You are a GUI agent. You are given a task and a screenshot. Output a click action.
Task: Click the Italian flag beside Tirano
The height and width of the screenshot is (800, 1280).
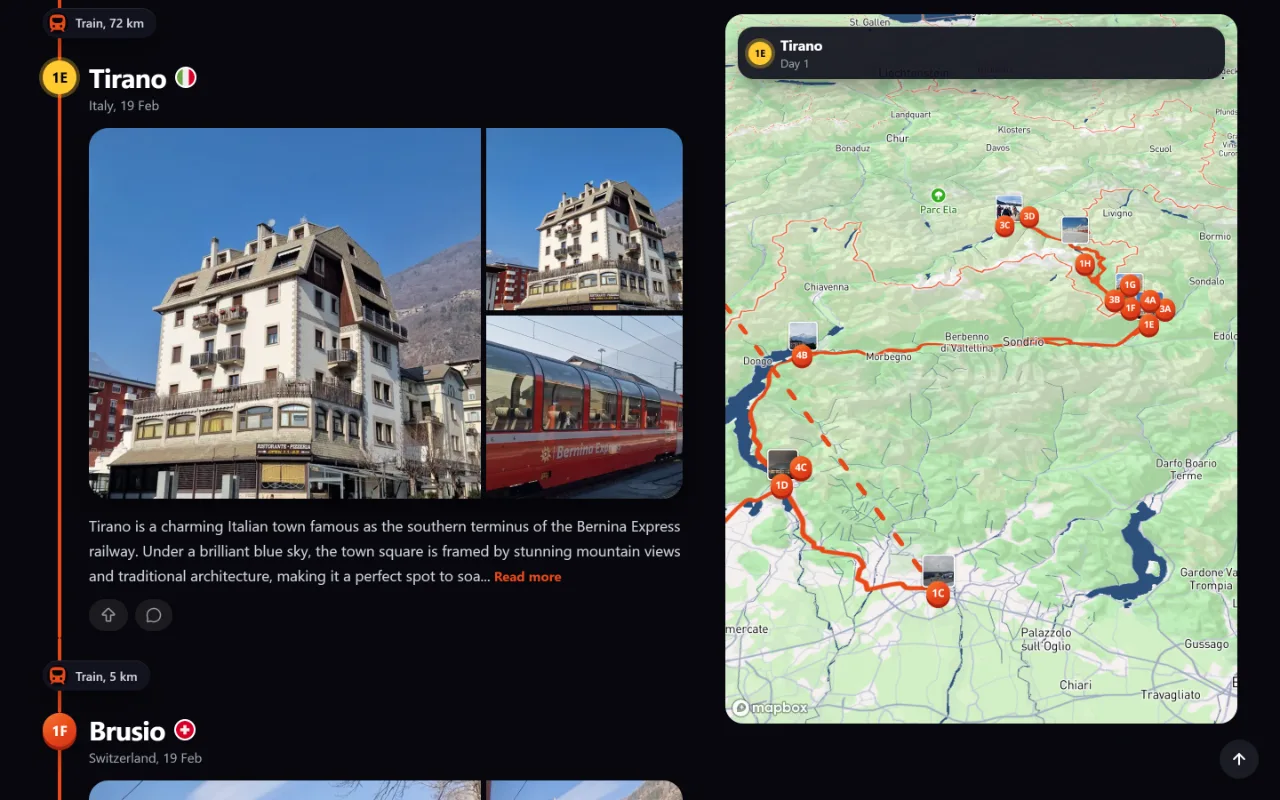(x=186, y=77)
